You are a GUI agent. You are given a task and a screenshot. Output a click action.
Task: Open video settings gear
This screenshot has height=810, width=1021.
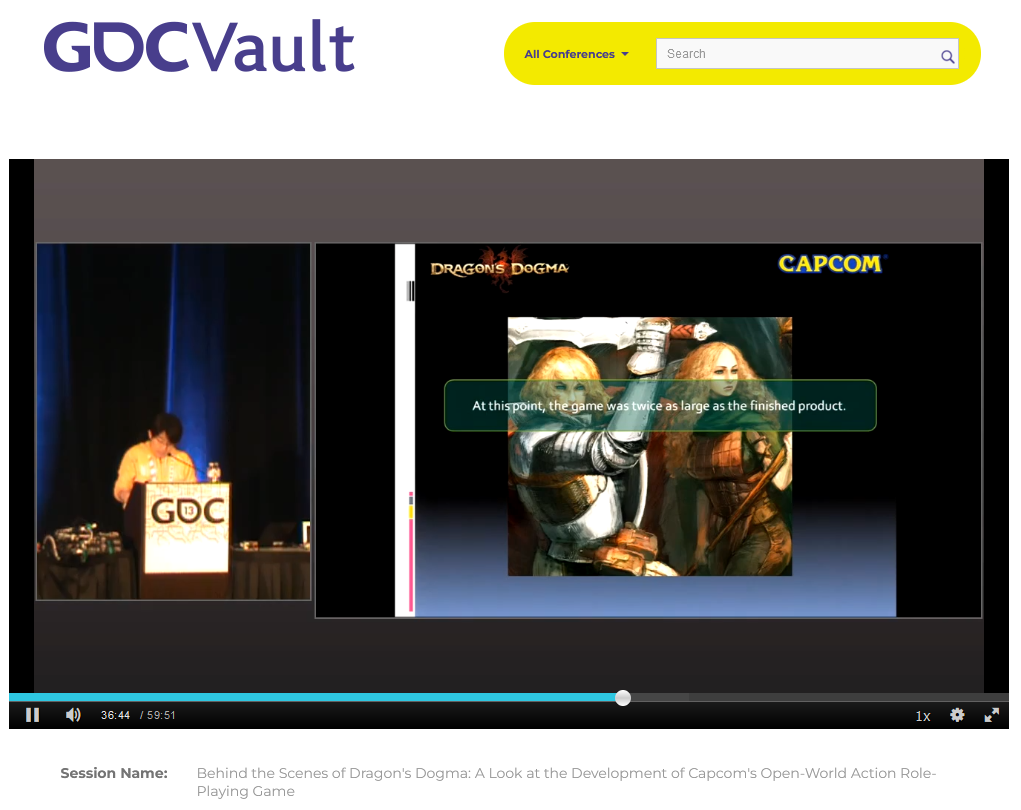point(957,715)
